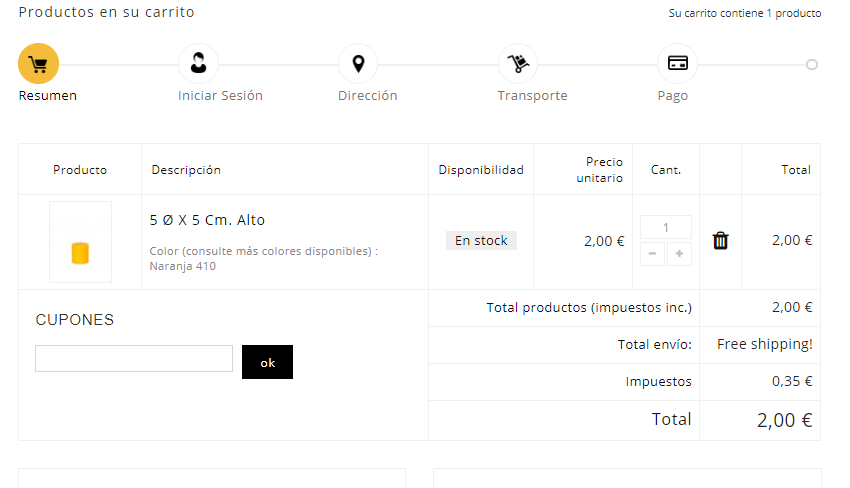Click the quantity input field

click(x=665, y=227)
